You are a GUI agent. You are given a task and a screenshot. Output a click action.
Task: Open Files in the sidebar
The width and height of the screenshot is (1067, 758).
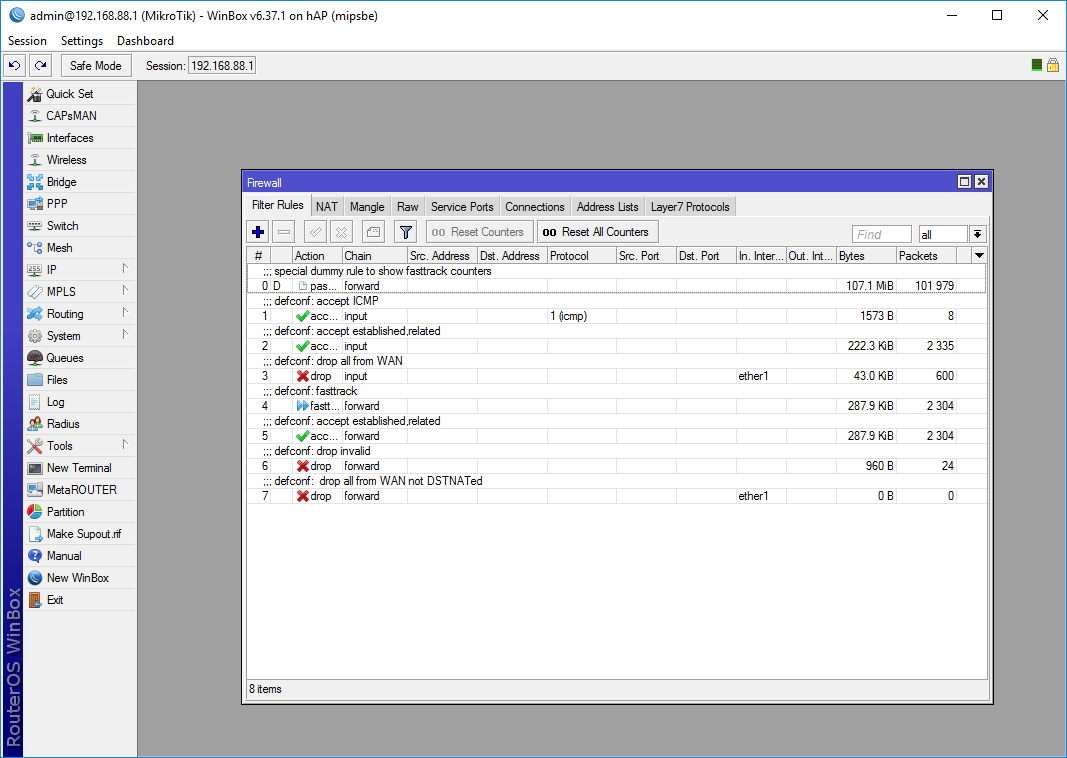(80, 380)
